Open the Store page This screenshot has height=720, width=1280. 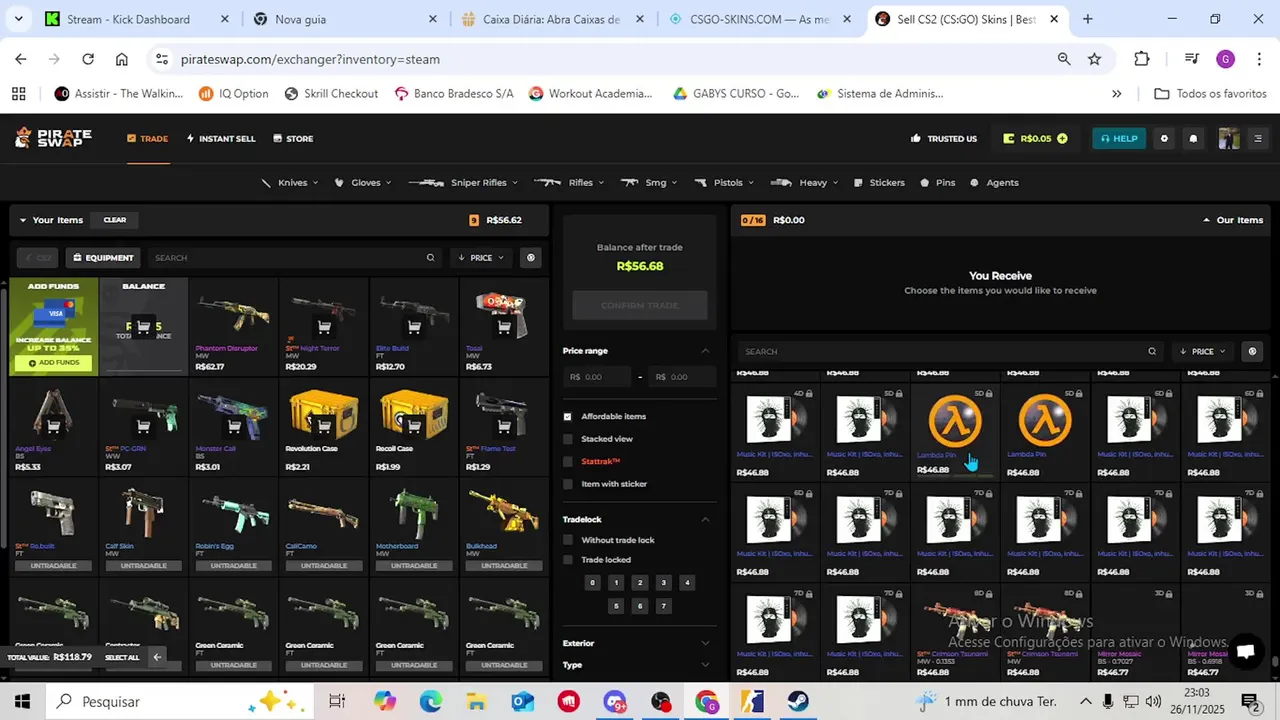click(293, 139)
